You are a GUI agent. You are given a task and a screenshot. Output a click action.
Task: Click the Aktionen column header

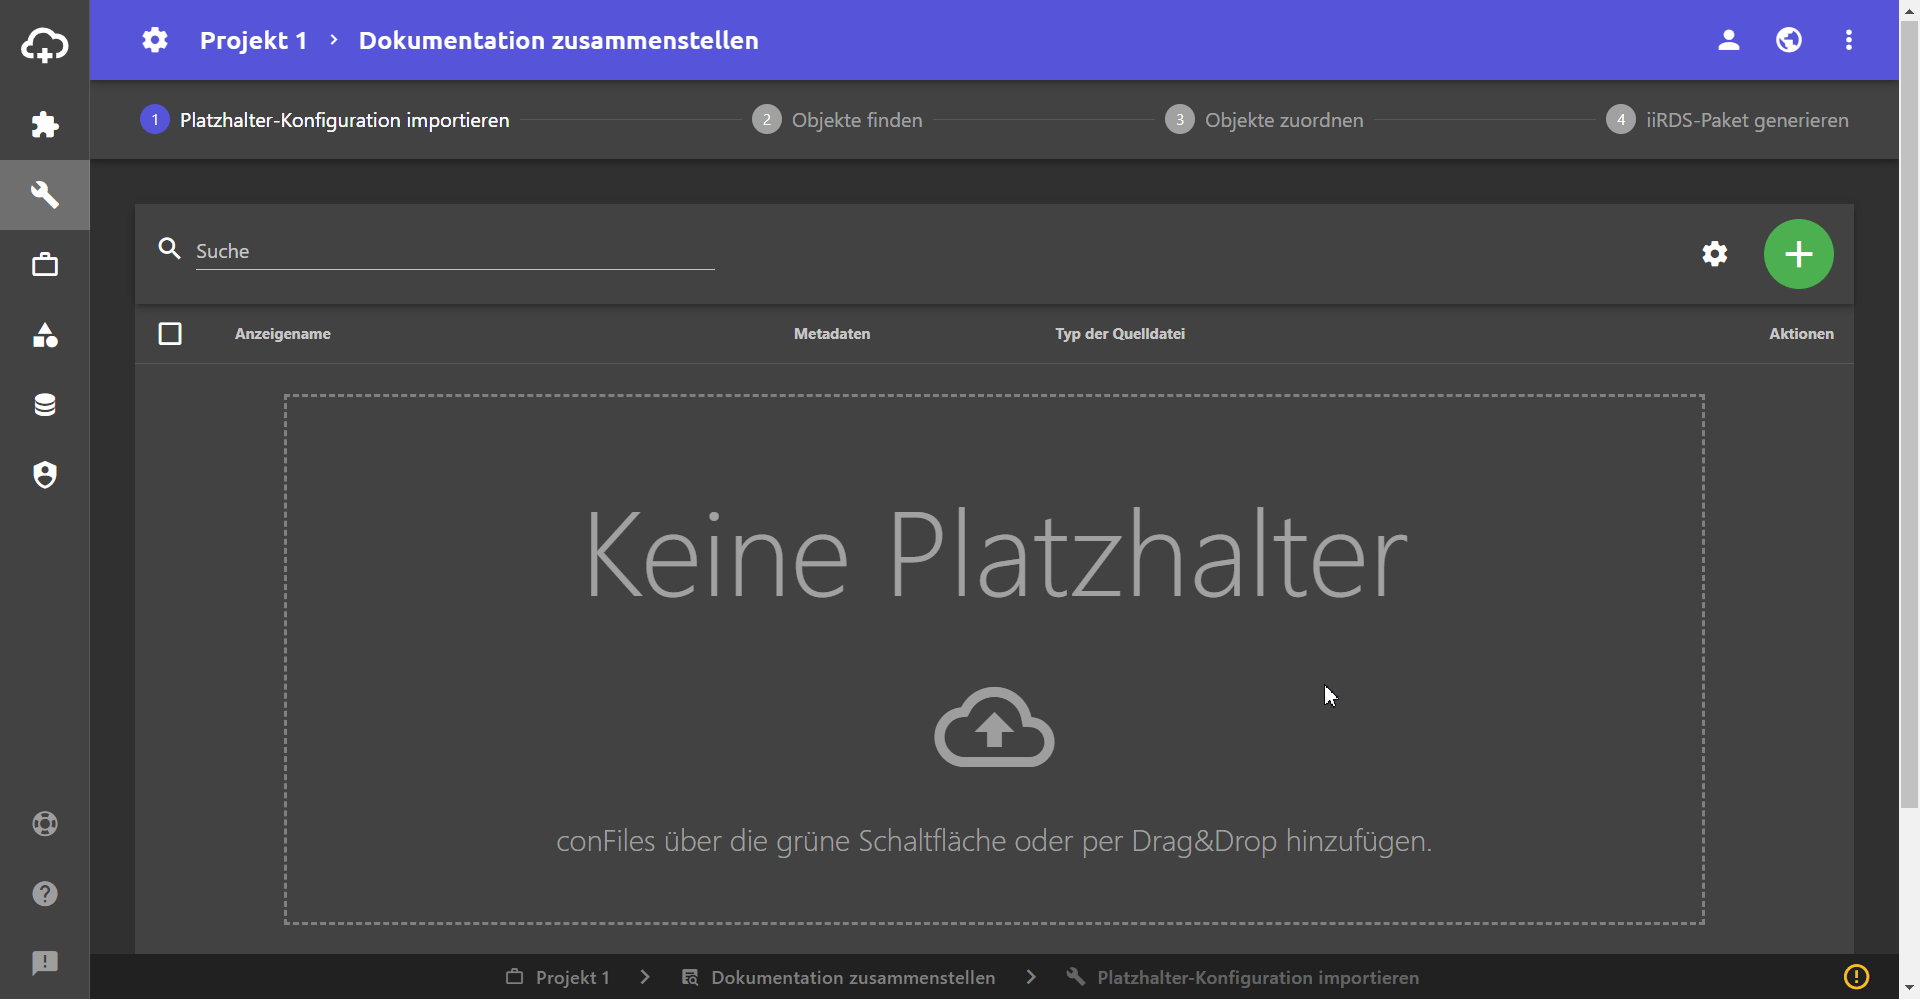(1801, 334)
